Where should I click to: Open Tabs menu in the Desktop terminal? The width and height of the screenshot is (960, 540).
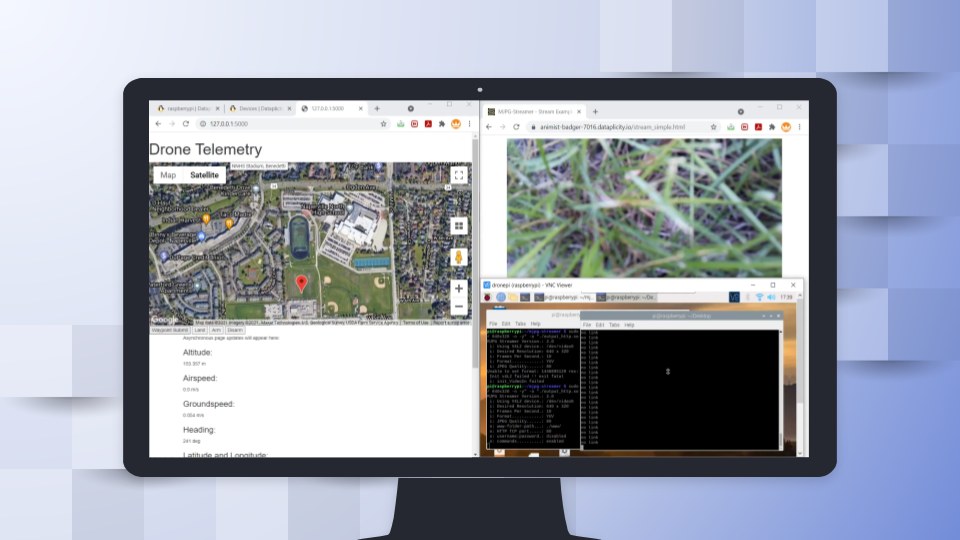(x=614, y=325)
